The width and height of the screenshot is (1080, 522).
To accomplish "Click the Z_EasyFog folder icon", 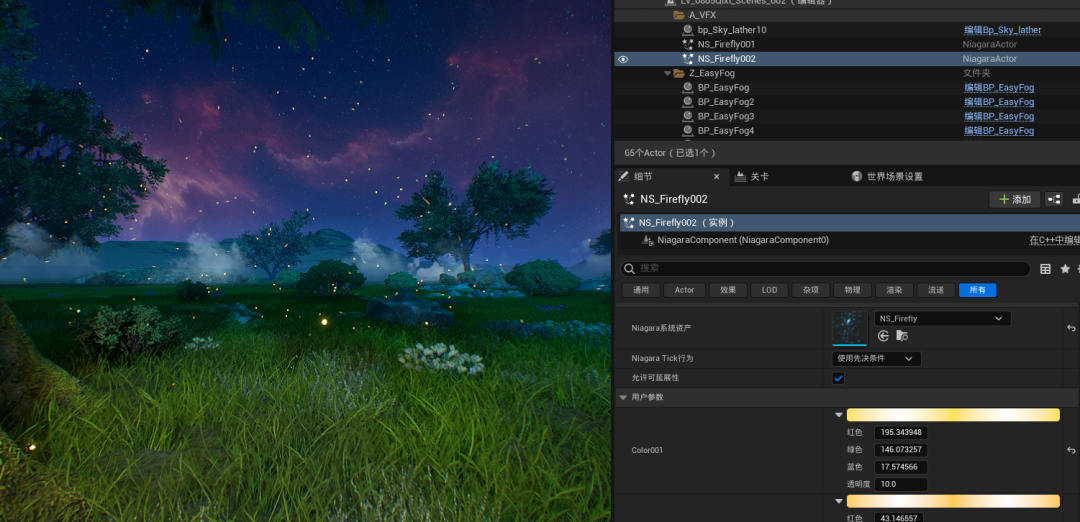I will point(679,73).
